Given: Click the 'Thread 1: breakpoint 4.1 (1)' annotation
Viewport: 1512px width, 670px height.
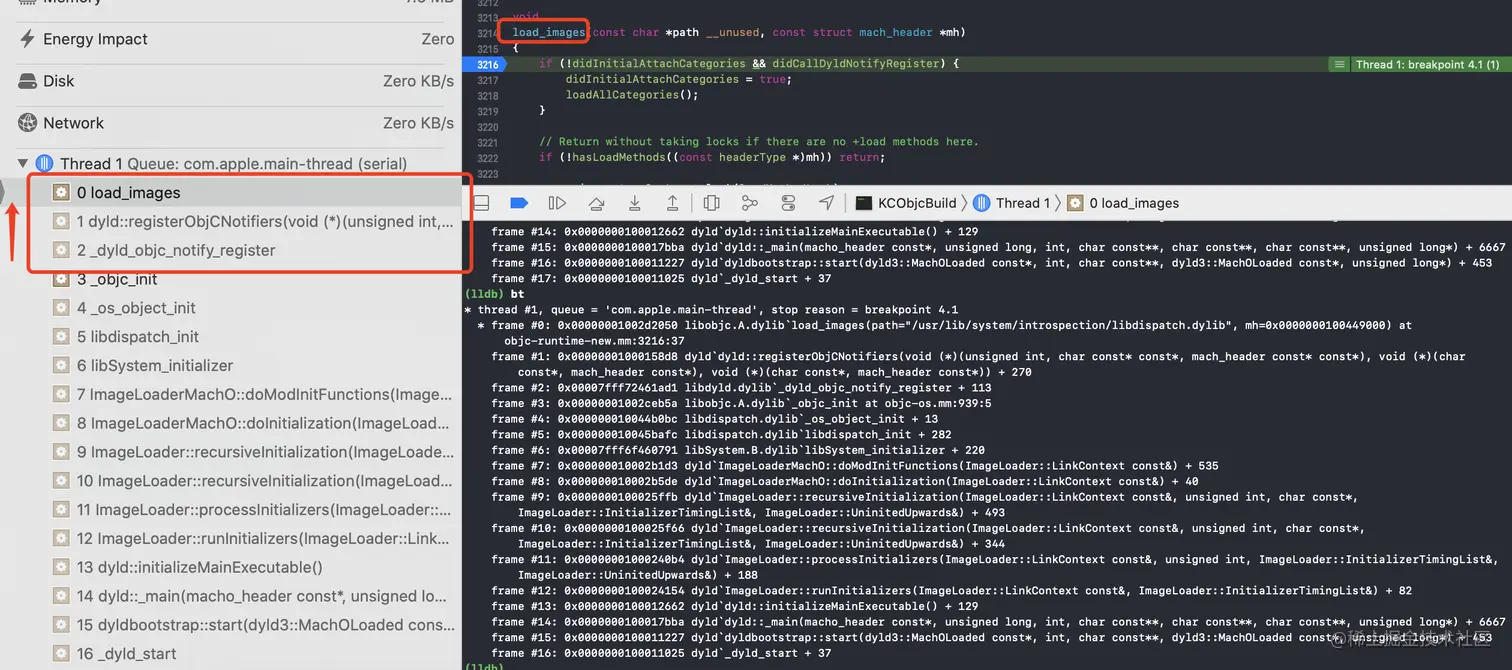Looking at the screenshot, I should (x=1427, y=64).
